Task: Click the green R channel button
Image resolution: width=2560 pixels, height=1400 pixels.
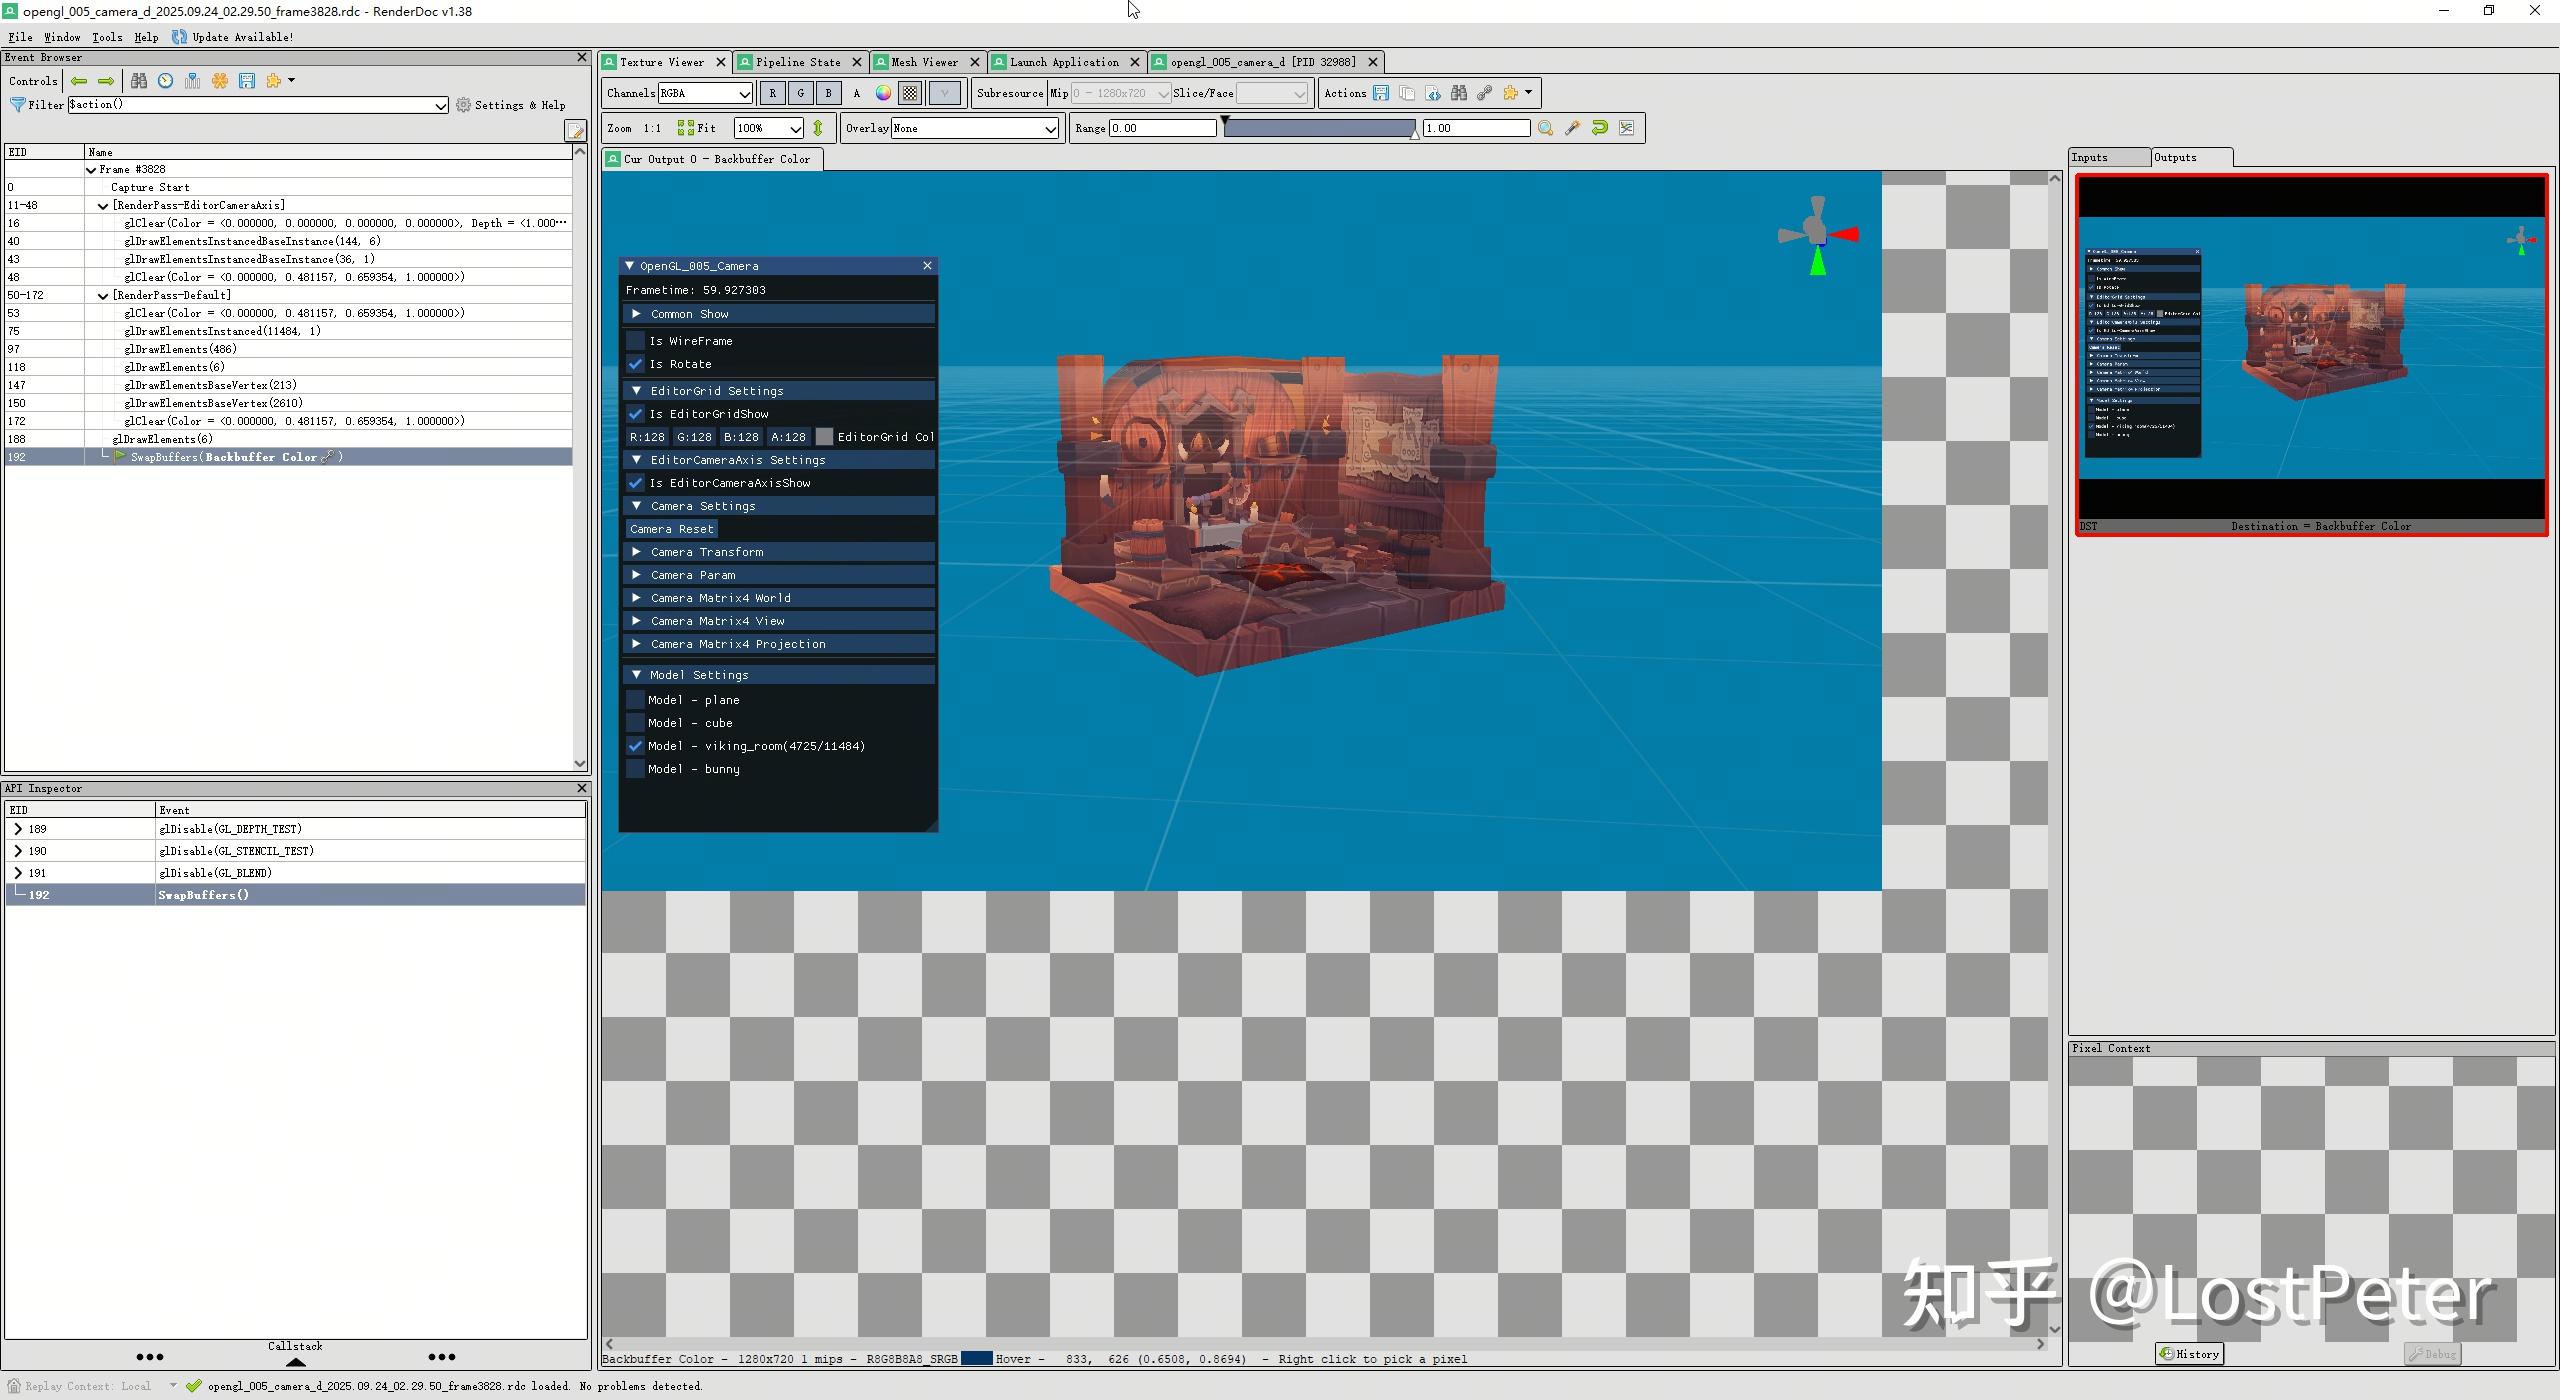Action: [x=772, y=93]
